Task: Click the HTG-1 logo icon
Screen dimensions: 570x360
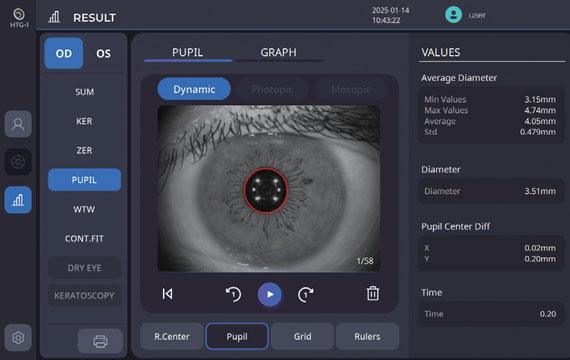Action: coord(19,18)
